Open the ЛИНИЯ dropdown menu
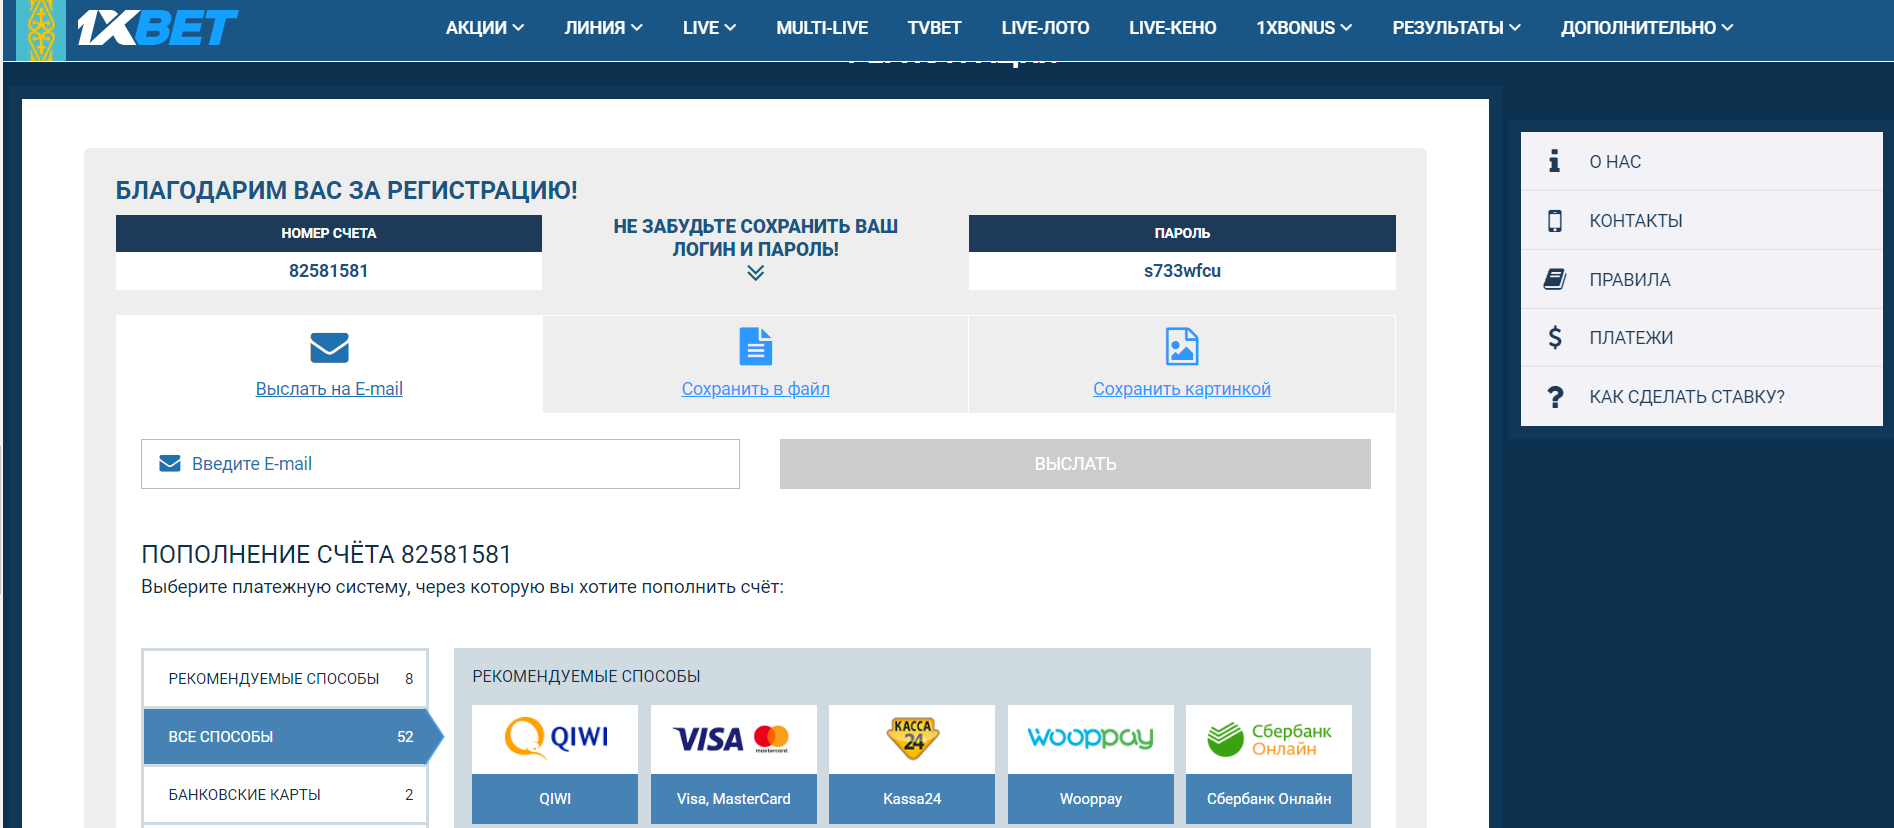Image resolution: width=1894 pixels, height=828 pixels. pyautogui.click(x=603, y=28)
